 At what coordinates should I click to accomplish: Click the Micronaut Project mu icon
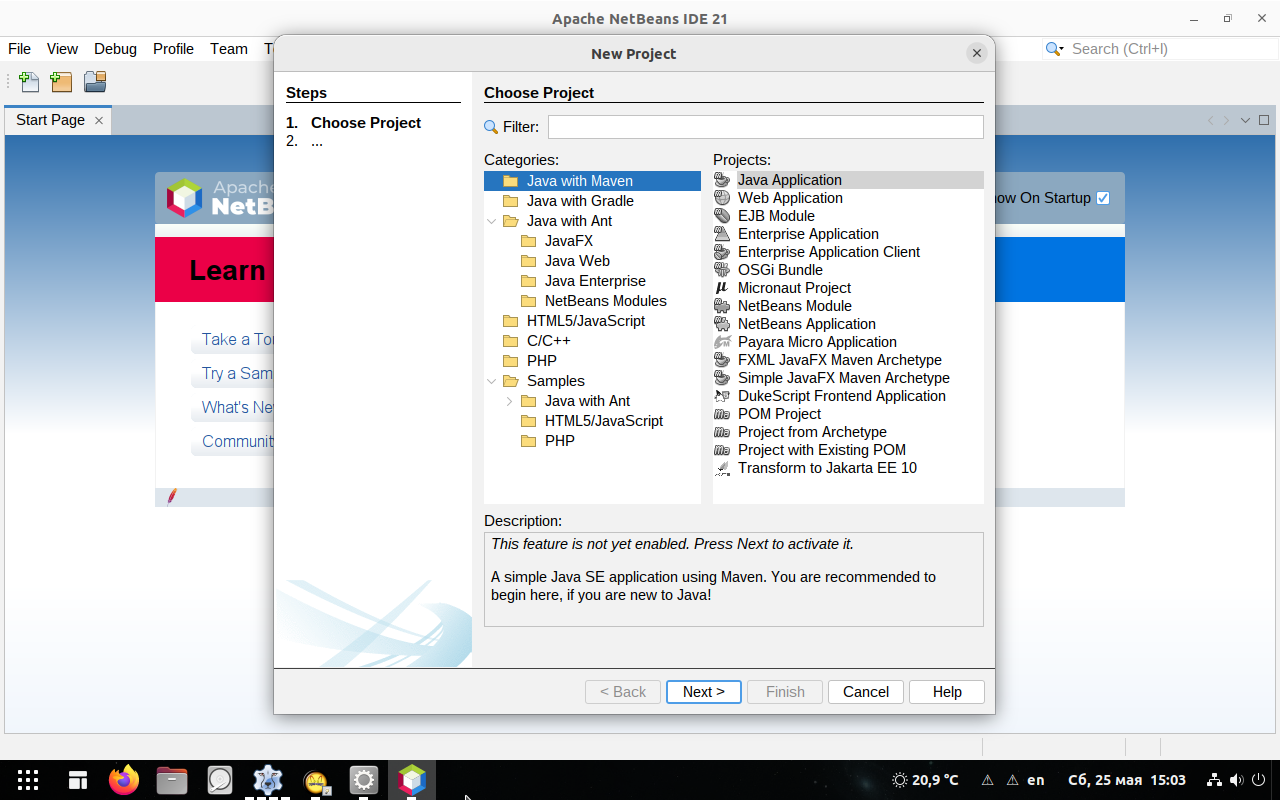pos(722,288)
